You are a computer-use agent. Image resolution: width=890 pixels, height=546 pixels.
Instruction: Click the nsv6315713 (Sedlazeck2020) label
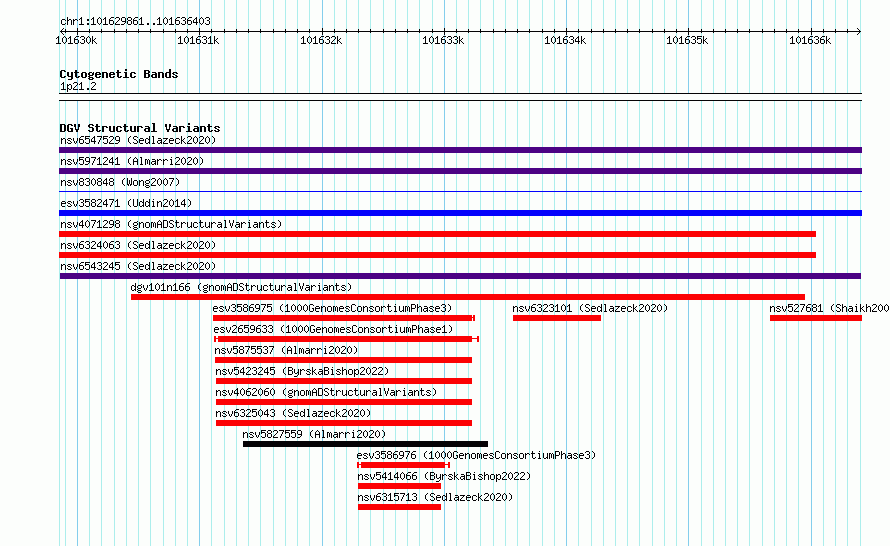tap(435, 497)
